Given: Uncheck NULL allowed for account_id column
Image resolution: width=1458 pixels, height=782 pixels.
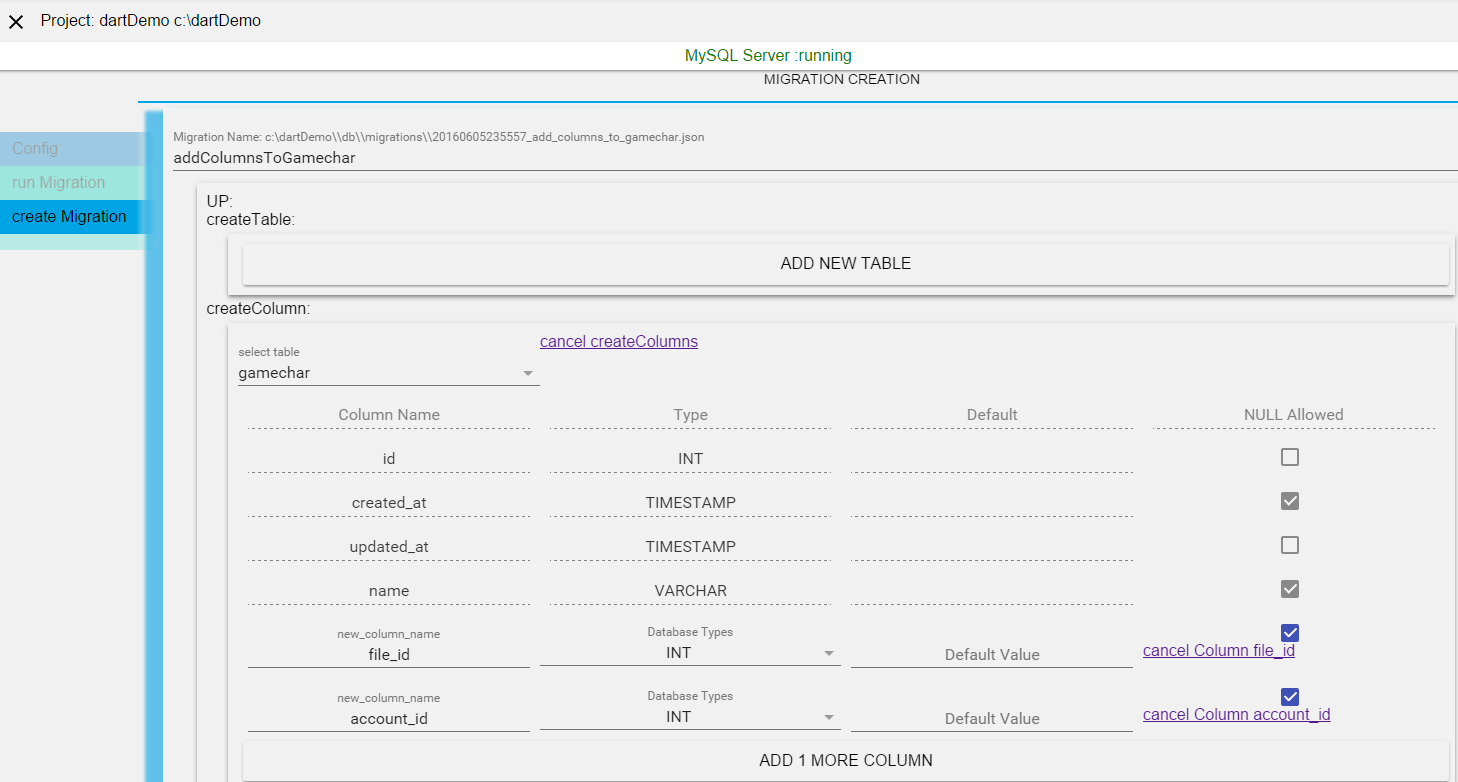Looking at the screenshot, I should coord(1290,697).
